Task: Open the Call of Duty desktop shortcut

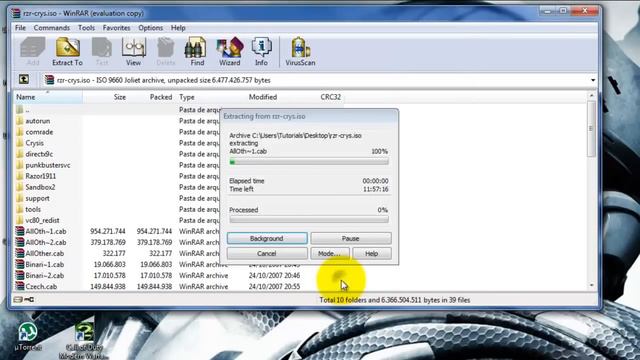Action: pos(84,340)
